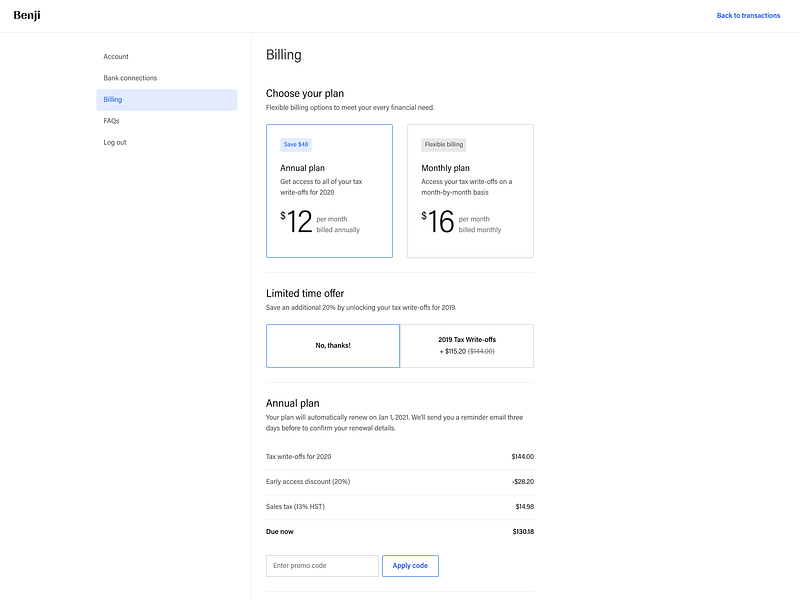Click the $144.00 amount
The width and height of the screenshot is (800, 600).
(x=522, y=457)
